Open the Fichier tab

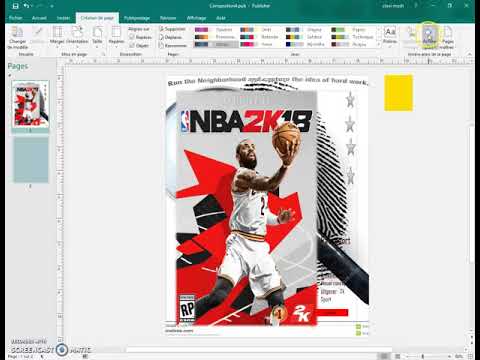coord(15,18)
